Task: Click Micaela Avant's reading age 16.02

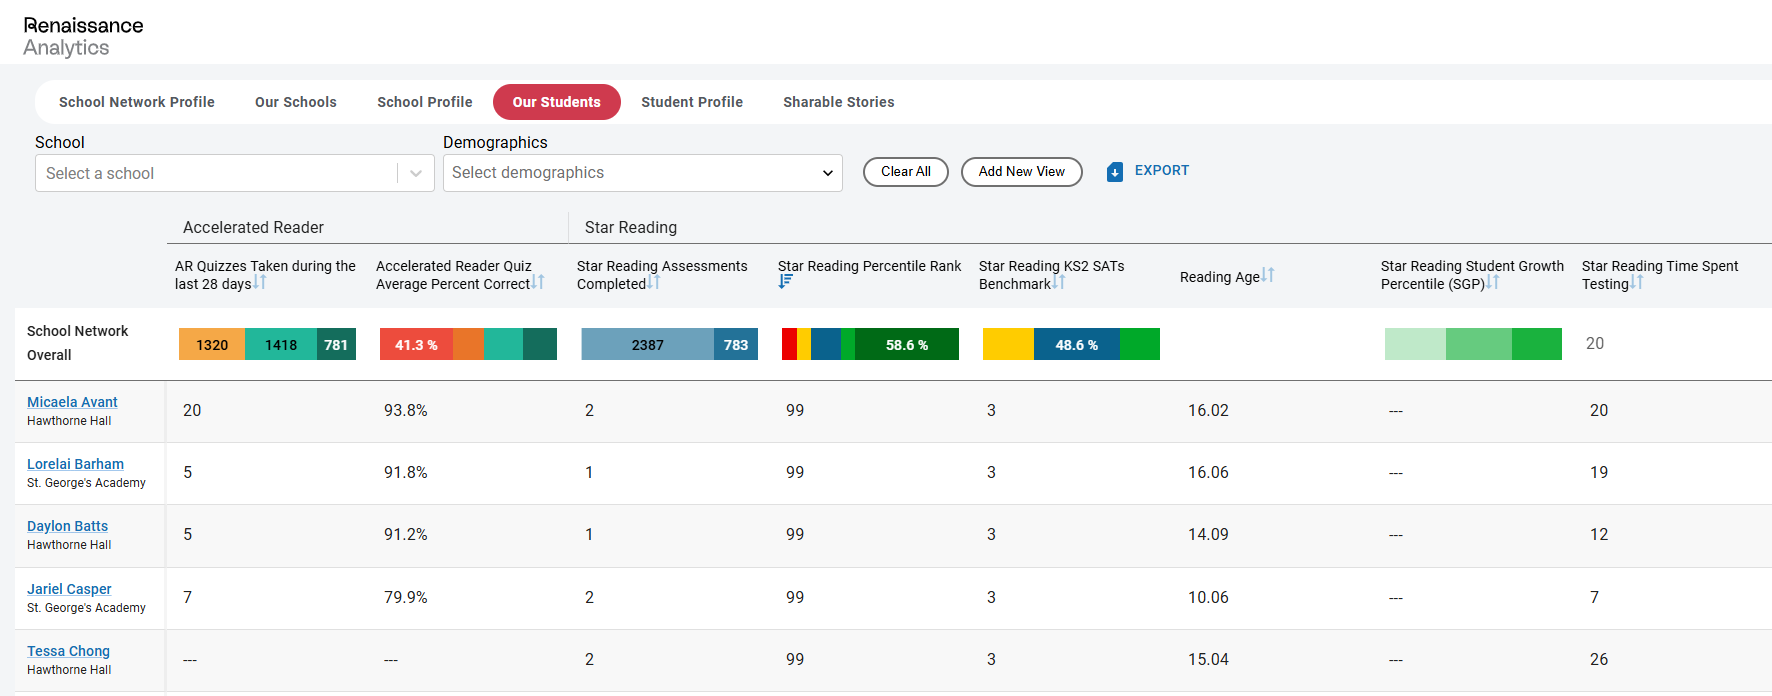Action: (x=1208, y=410)
